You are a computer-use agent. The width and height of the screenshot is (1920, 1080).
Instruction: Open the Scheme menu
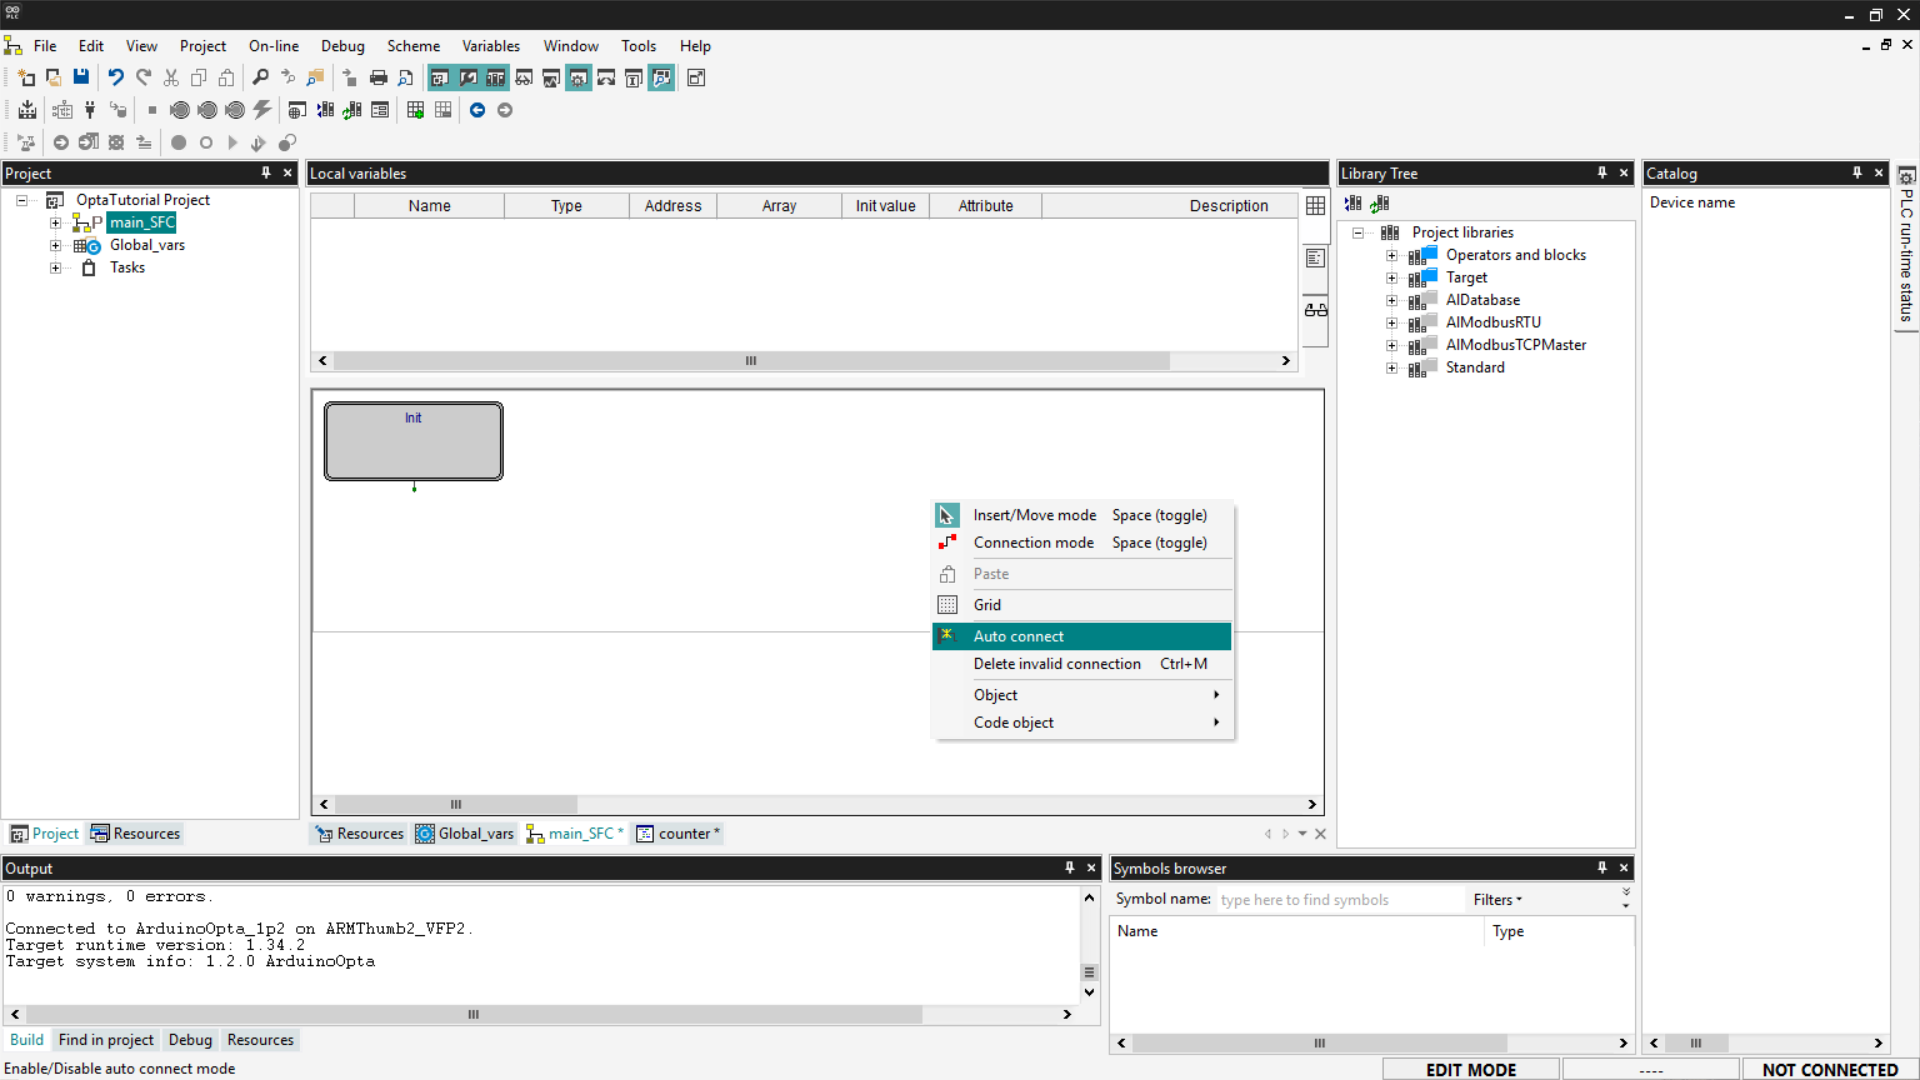point(413,46)
